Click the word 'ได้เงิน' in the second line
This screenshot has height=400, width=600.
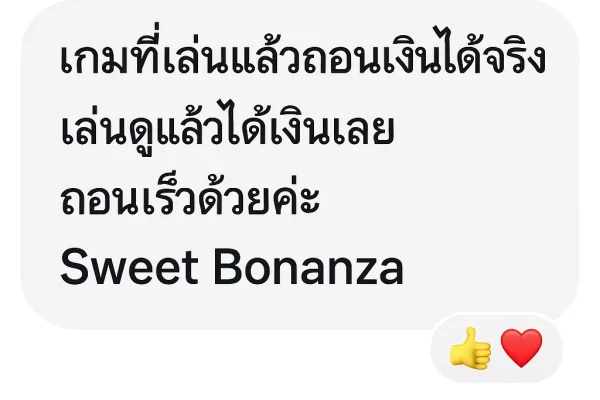pyautogui.click(x=281, y=126)
